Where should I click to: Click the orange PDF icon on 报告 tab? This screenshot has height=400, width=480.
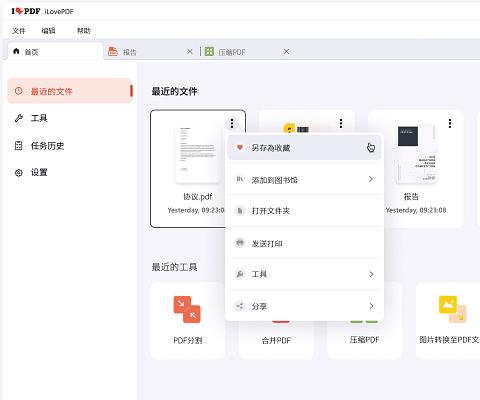tap(113, 51)
